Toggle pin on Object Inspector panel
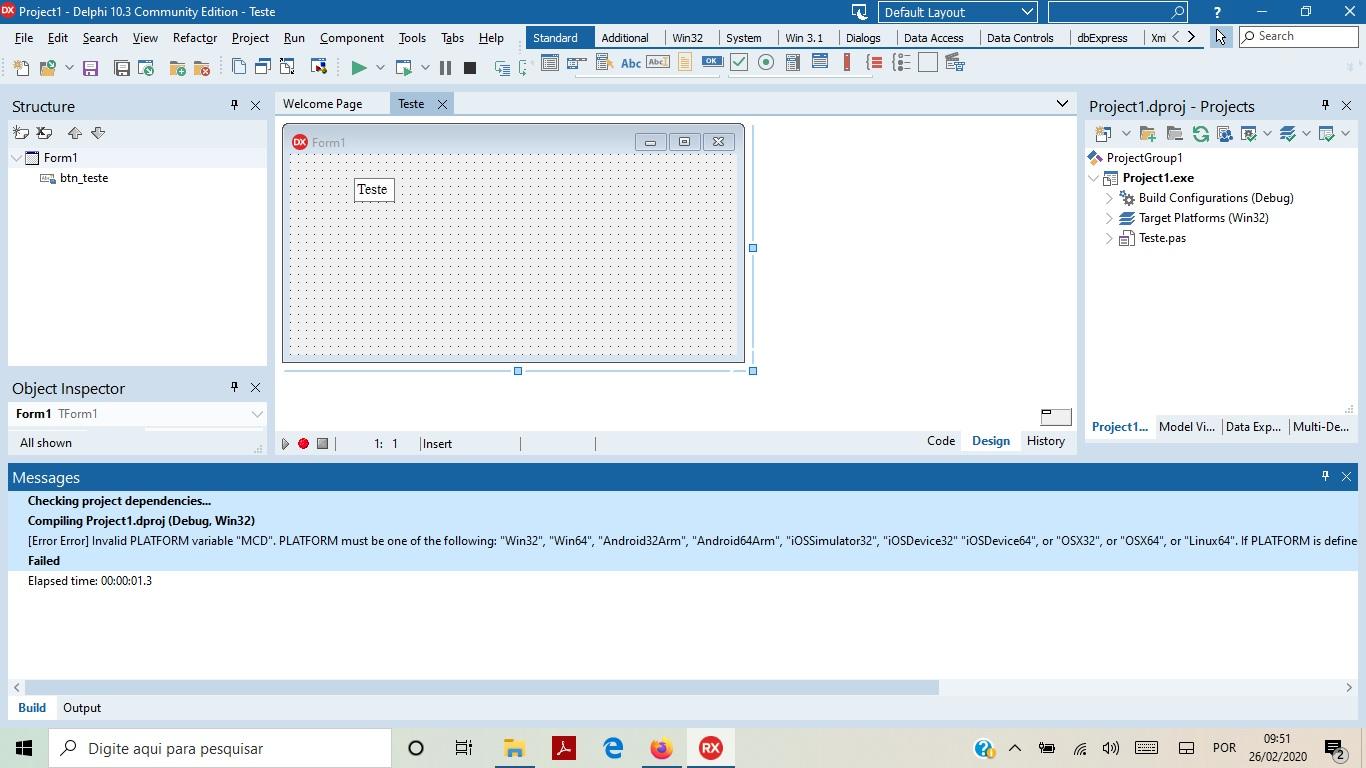 (x=234, y=387)
